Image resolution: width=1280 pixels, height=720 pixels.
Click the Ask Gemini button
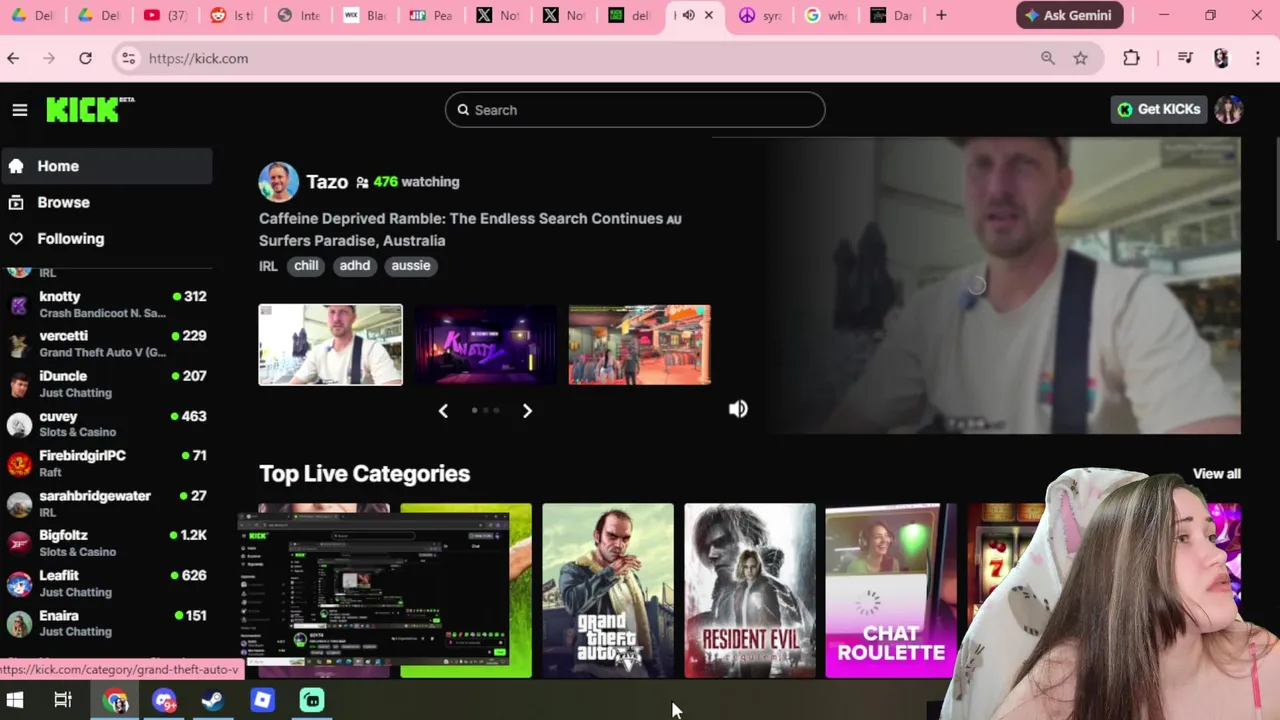pyautogui.click(x=1070, y=15)
